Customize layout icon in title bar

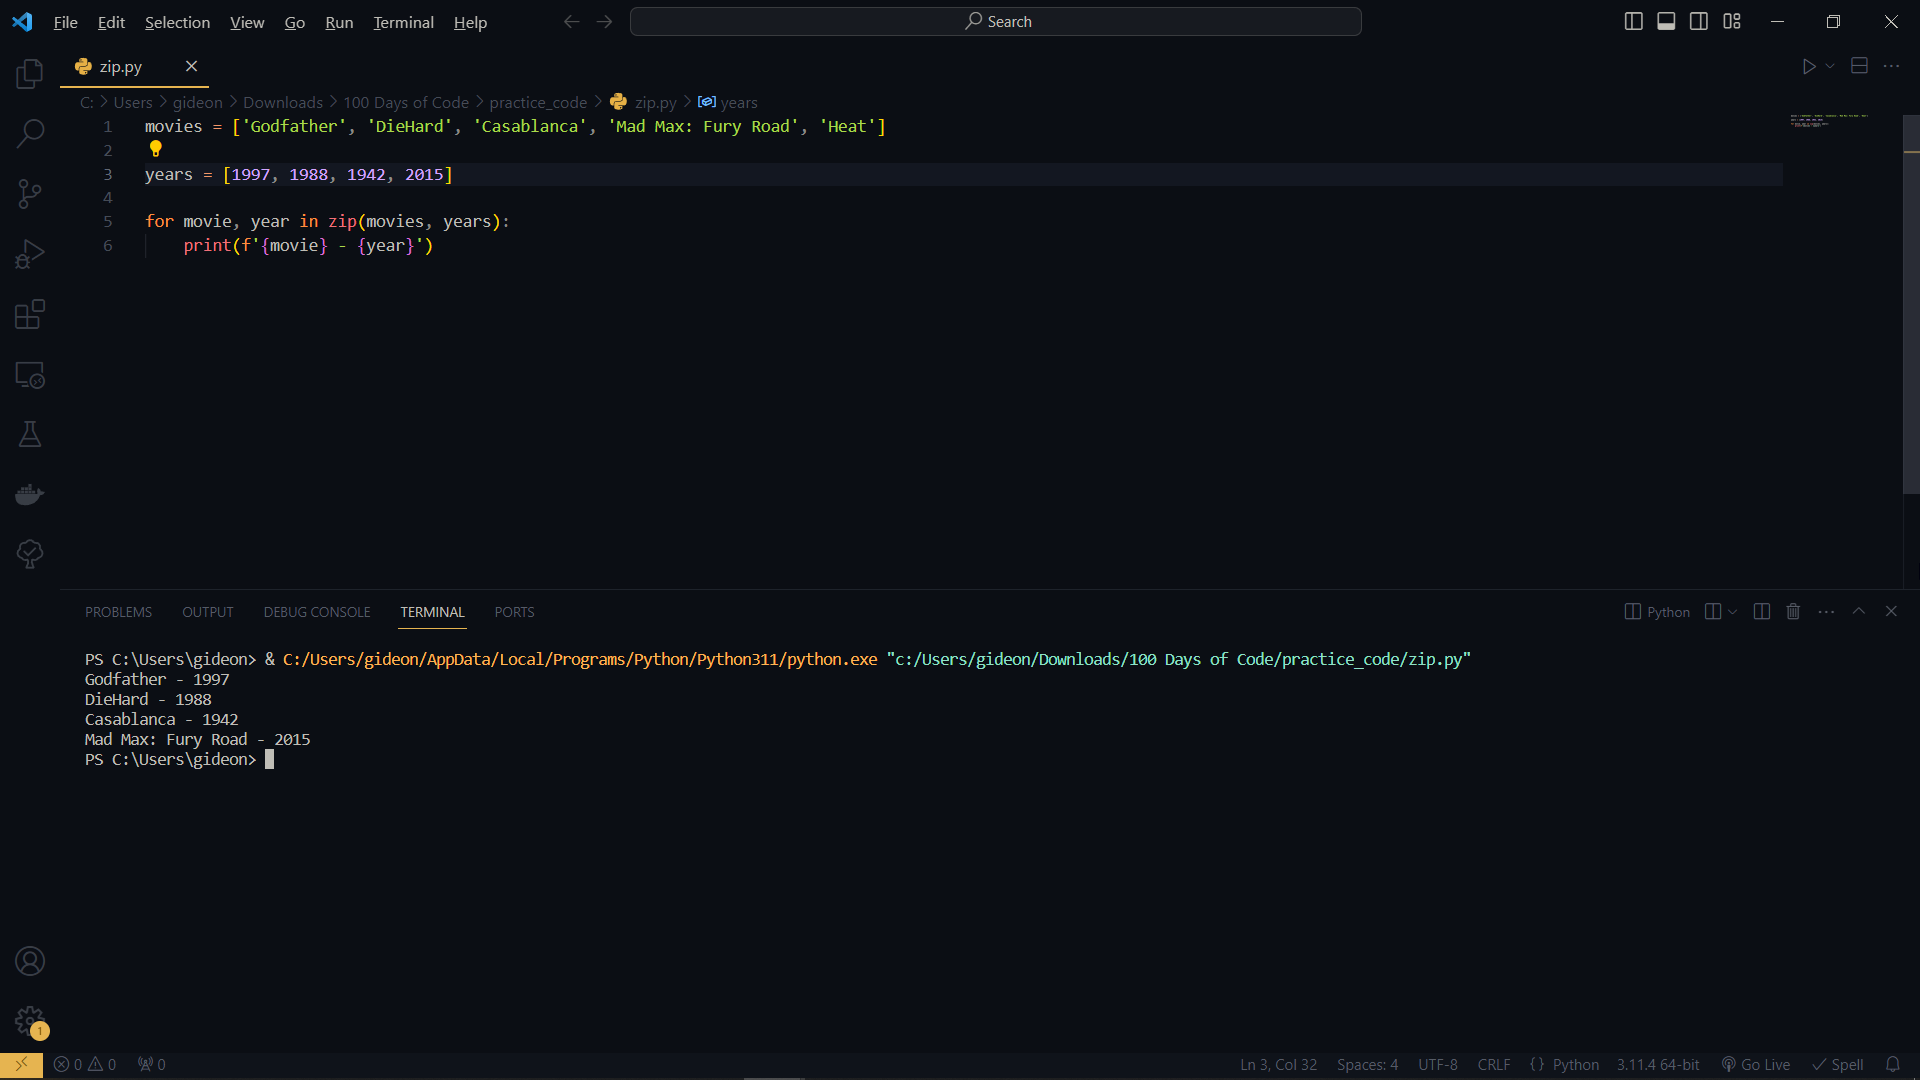pyautogui.click(x=1732, y=21)
